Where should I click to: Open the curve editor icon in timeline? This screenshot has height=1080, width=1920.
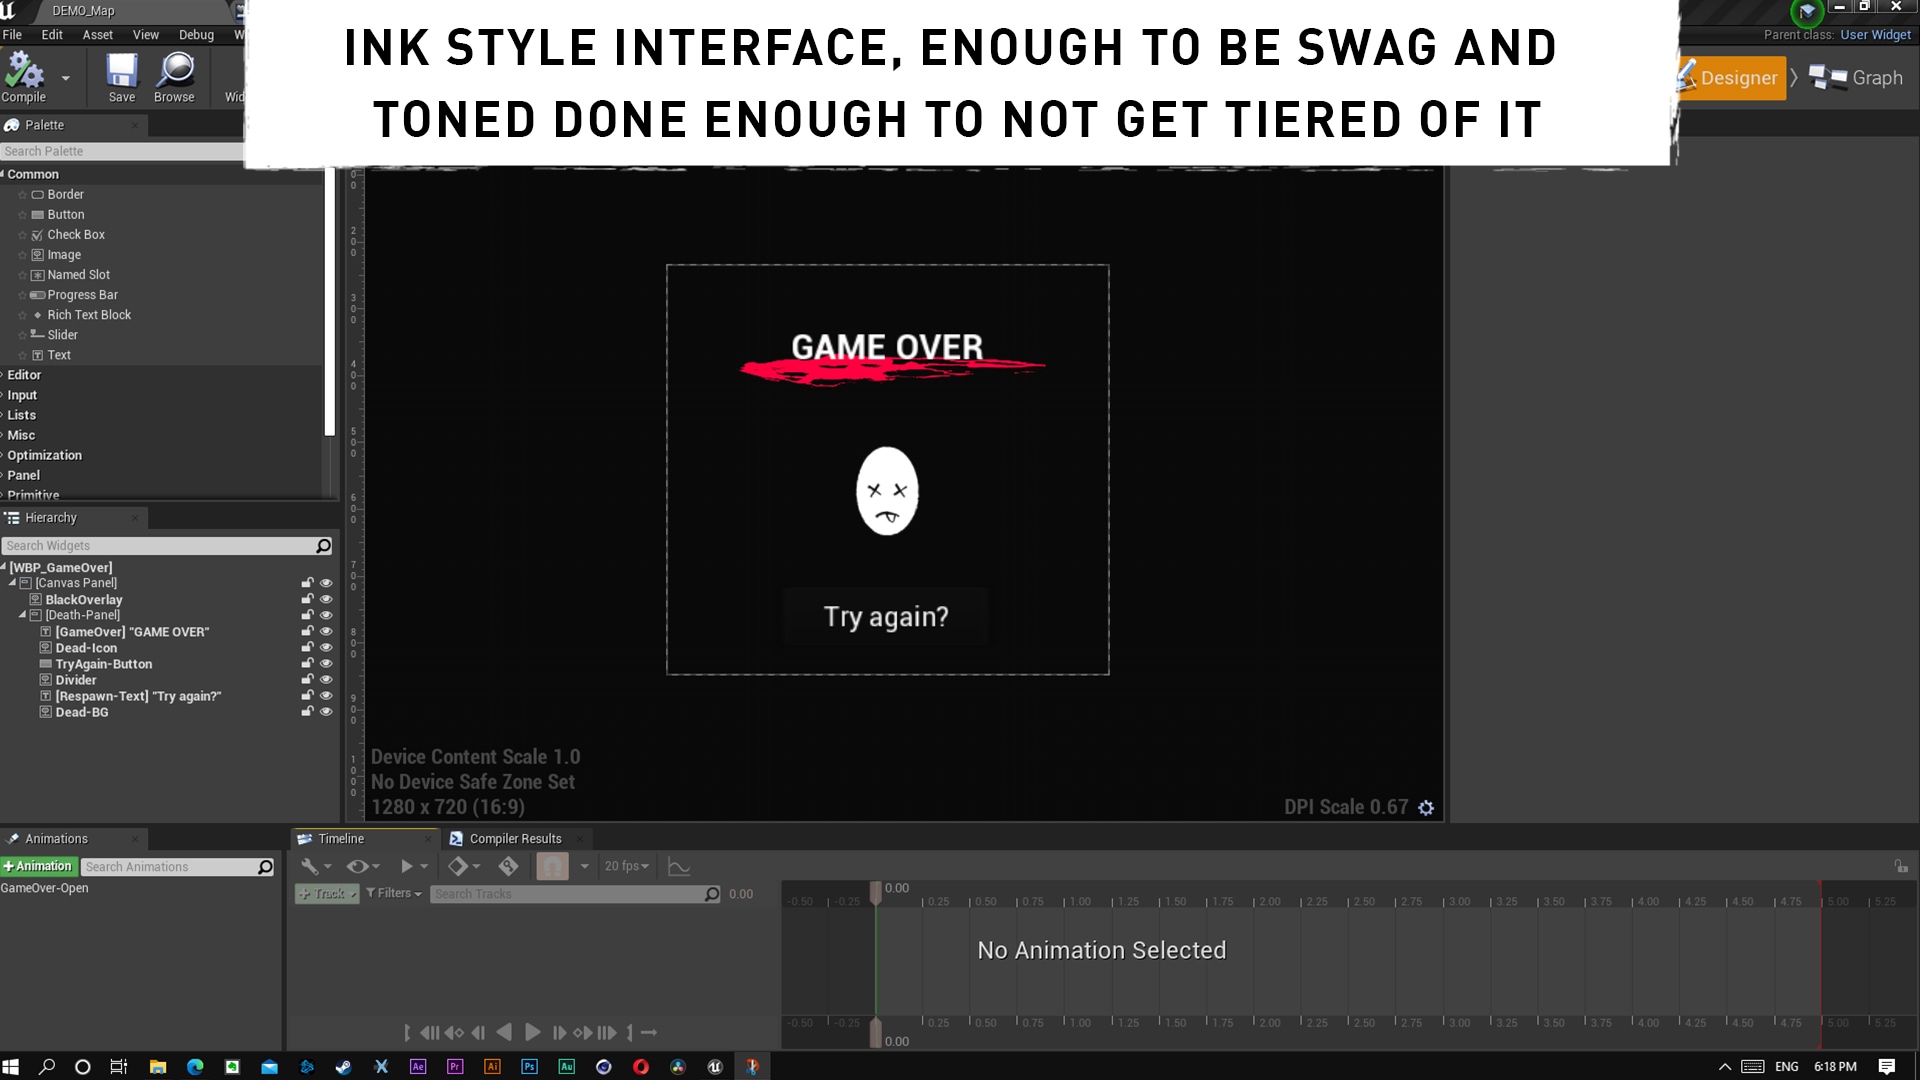[679, 866]
